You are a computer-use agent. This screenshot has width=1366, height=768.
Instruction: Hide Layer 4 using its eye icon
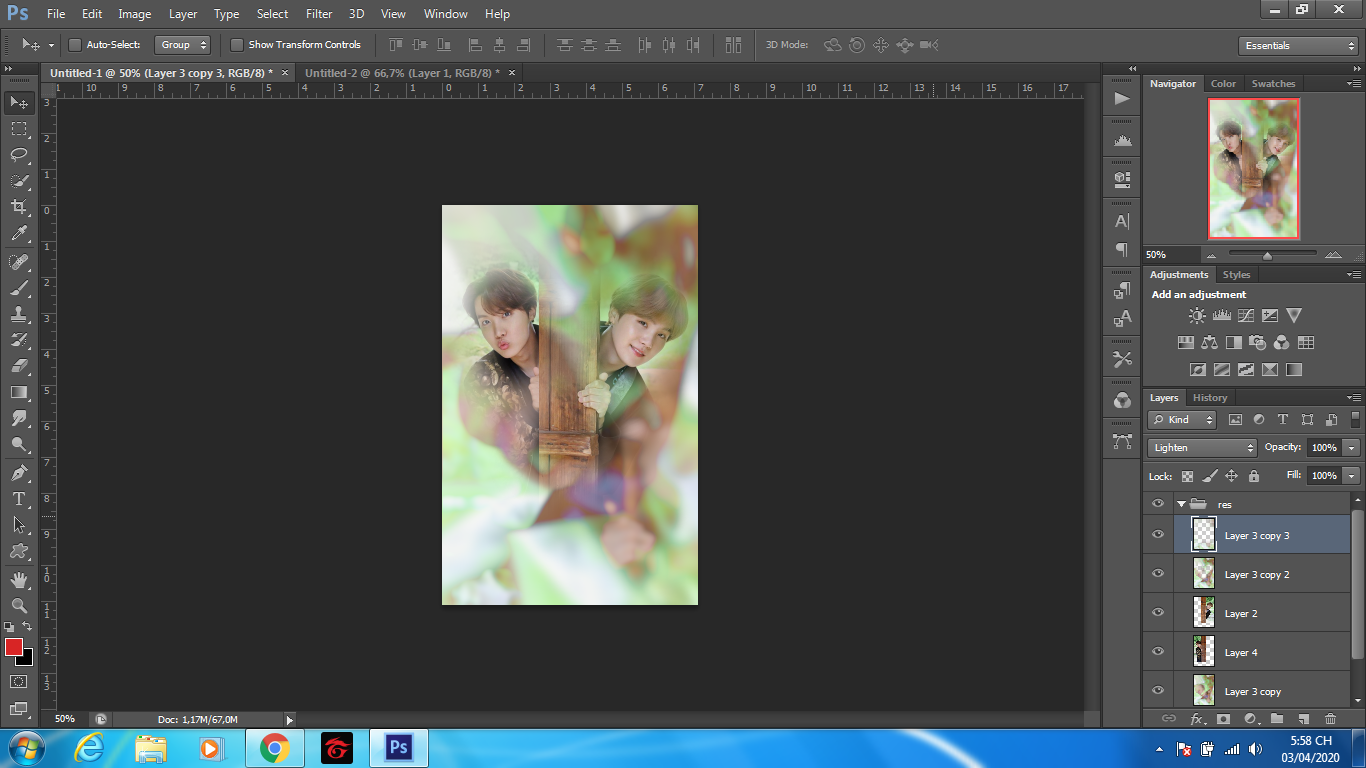[1158, 652]
